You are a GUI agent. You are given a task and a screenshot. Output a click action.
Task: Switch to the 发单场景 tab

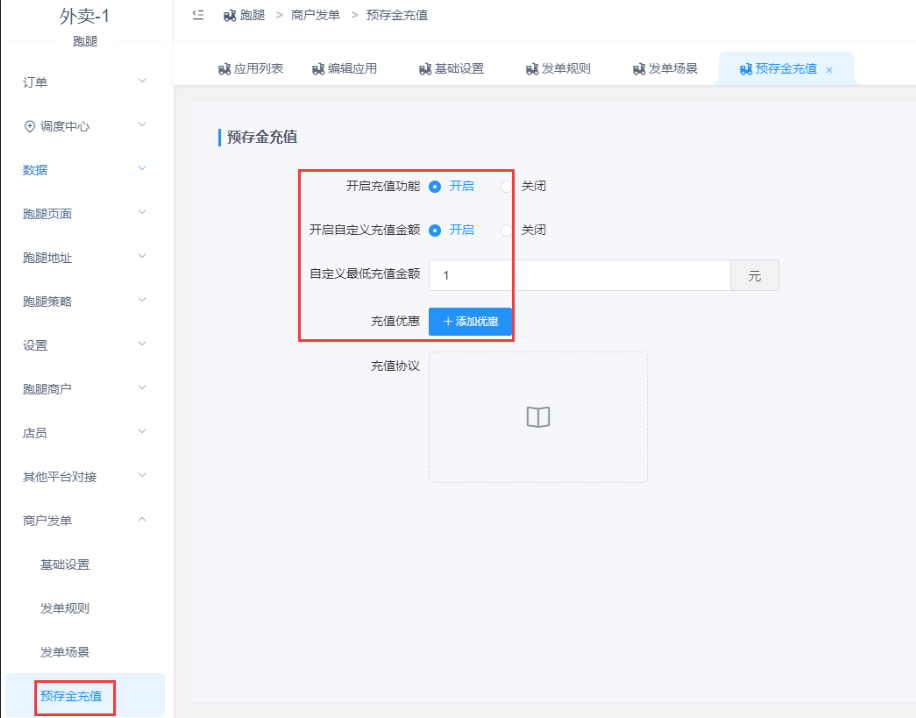point(665,69)
